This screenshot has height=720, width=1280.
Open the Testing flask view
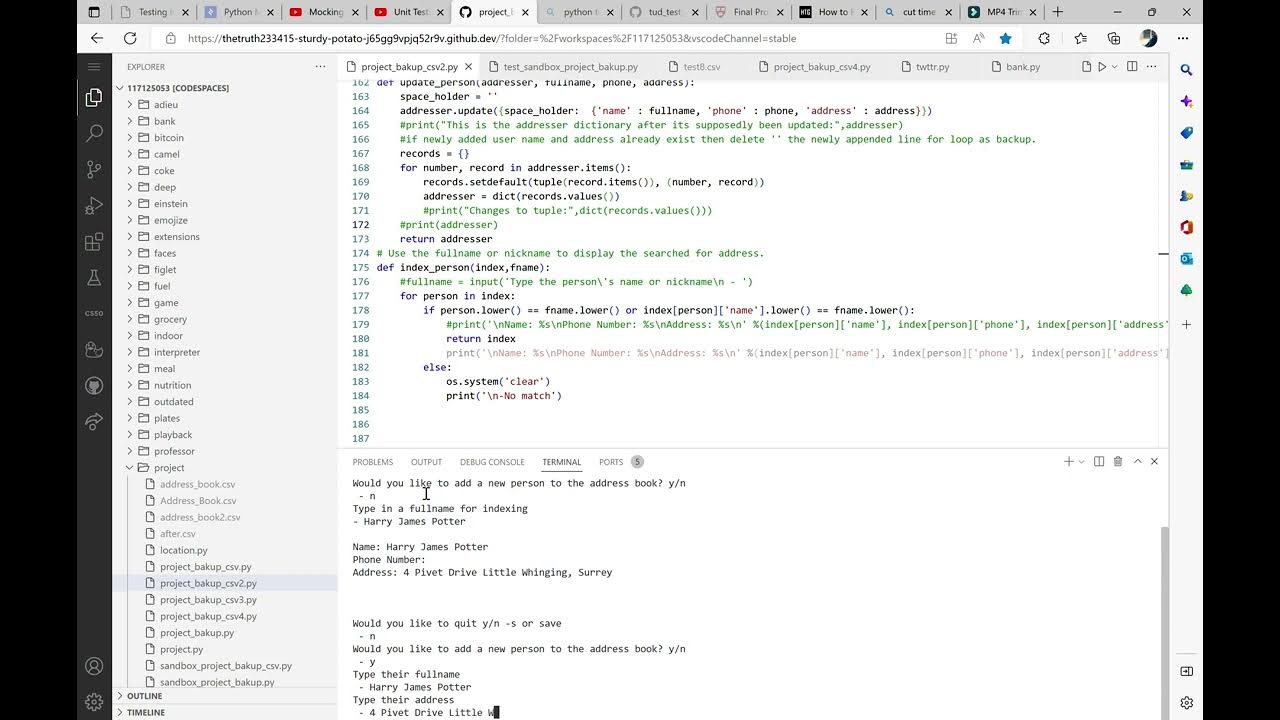94,278
